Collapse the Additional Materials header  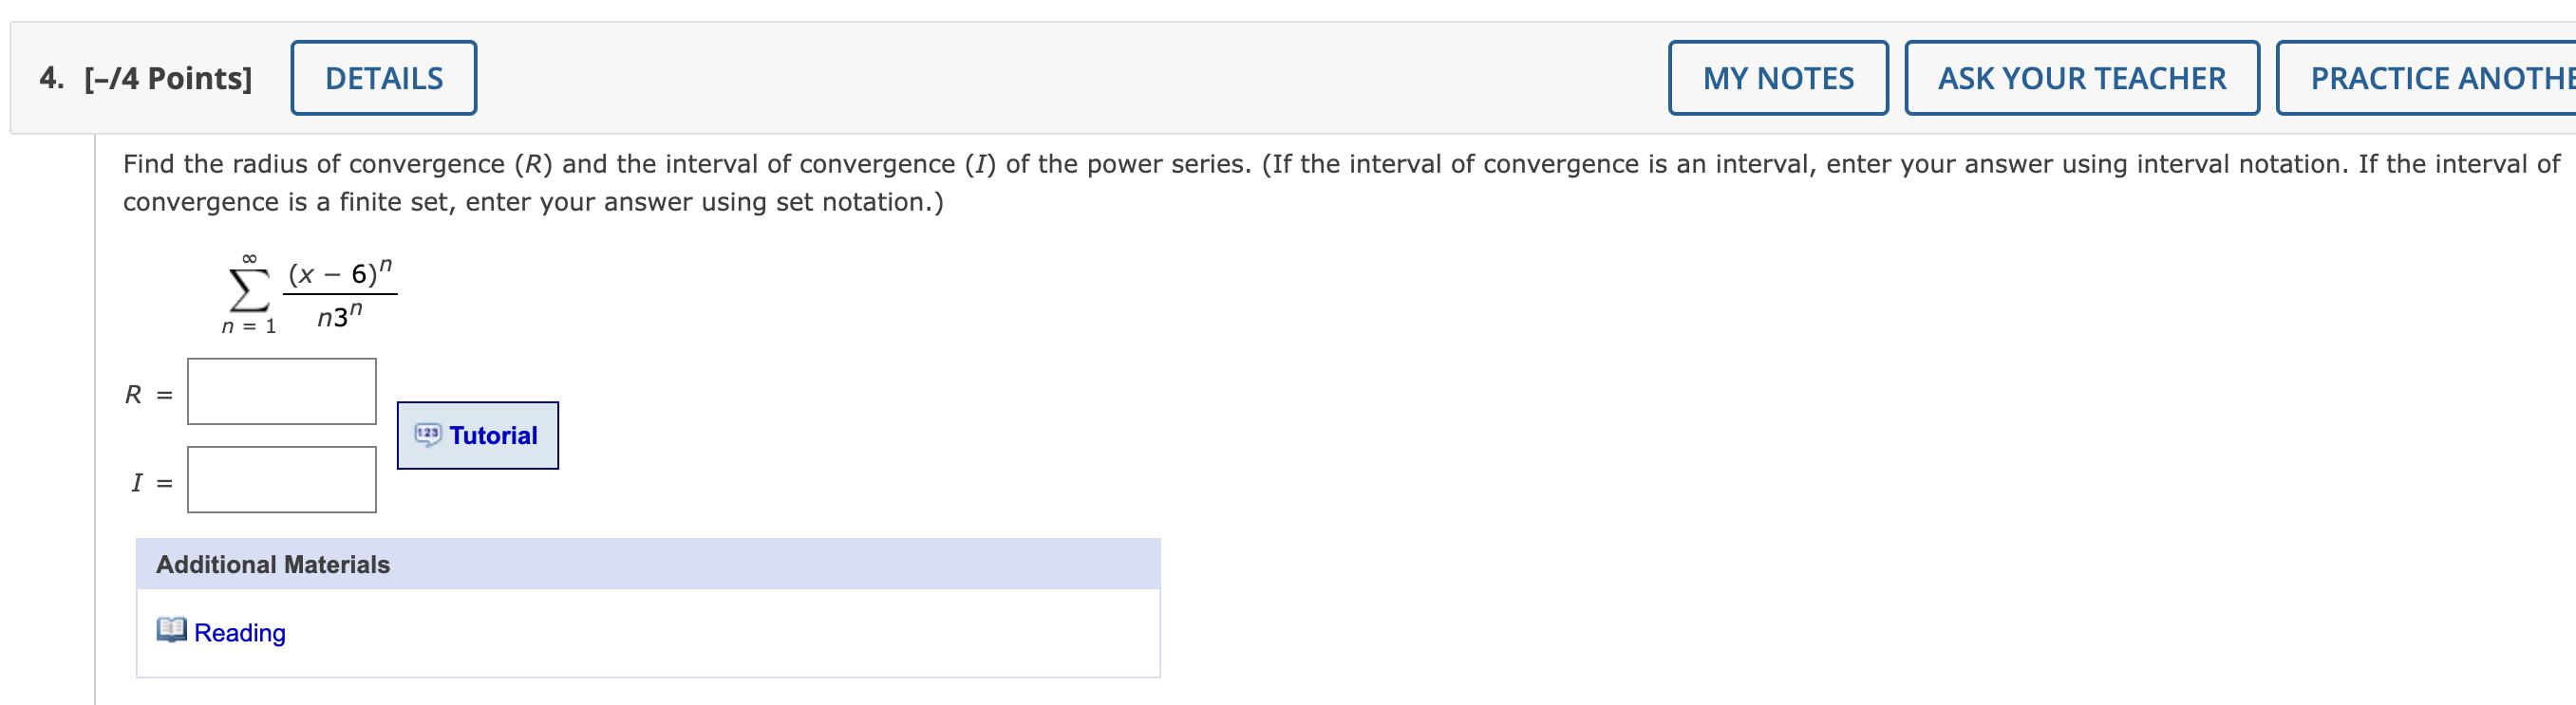(x=272, y=563)
